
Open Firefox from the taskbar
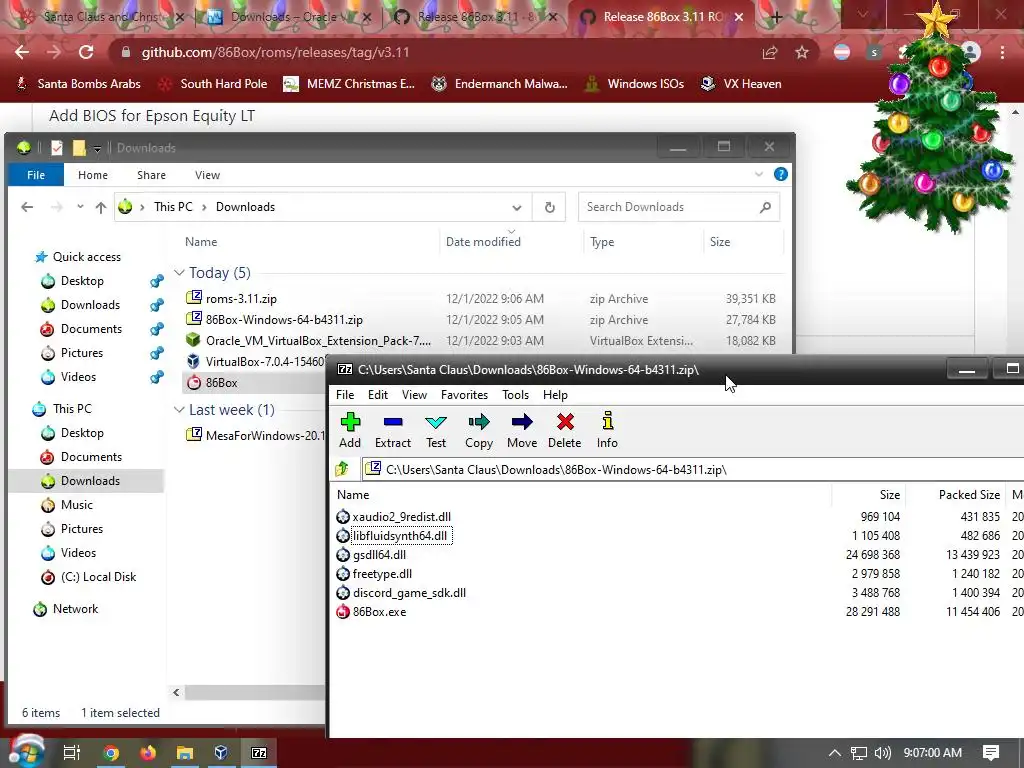[148, 753]
